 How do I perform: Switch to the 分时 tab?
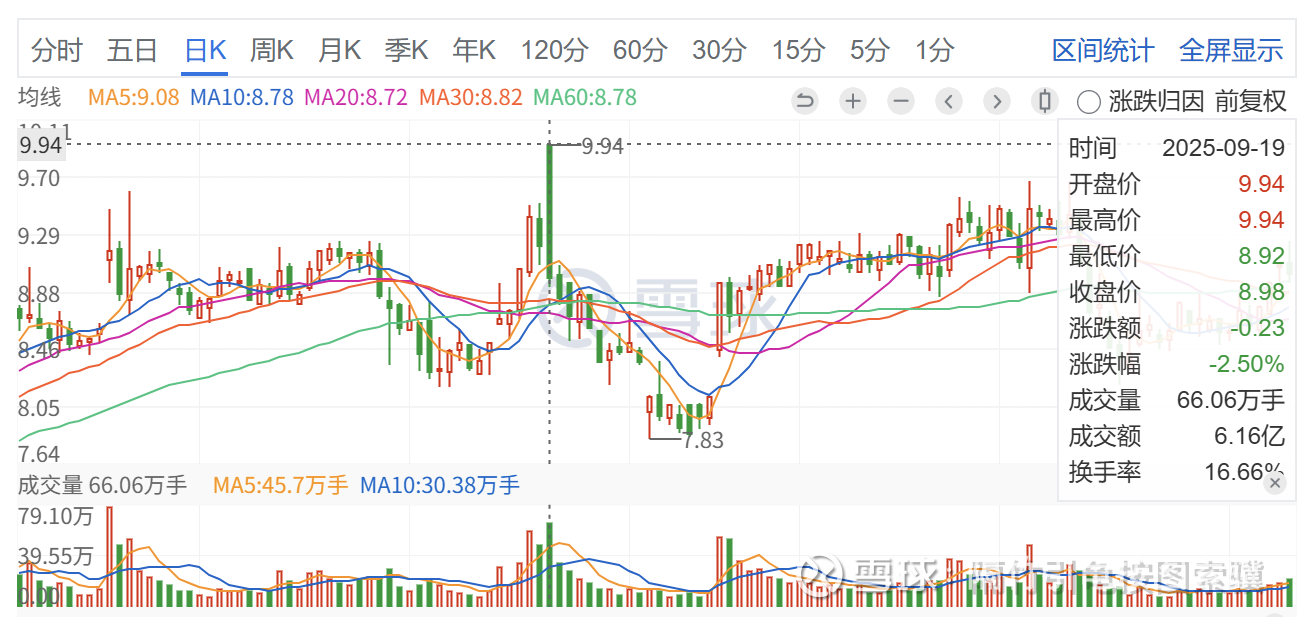57,50
